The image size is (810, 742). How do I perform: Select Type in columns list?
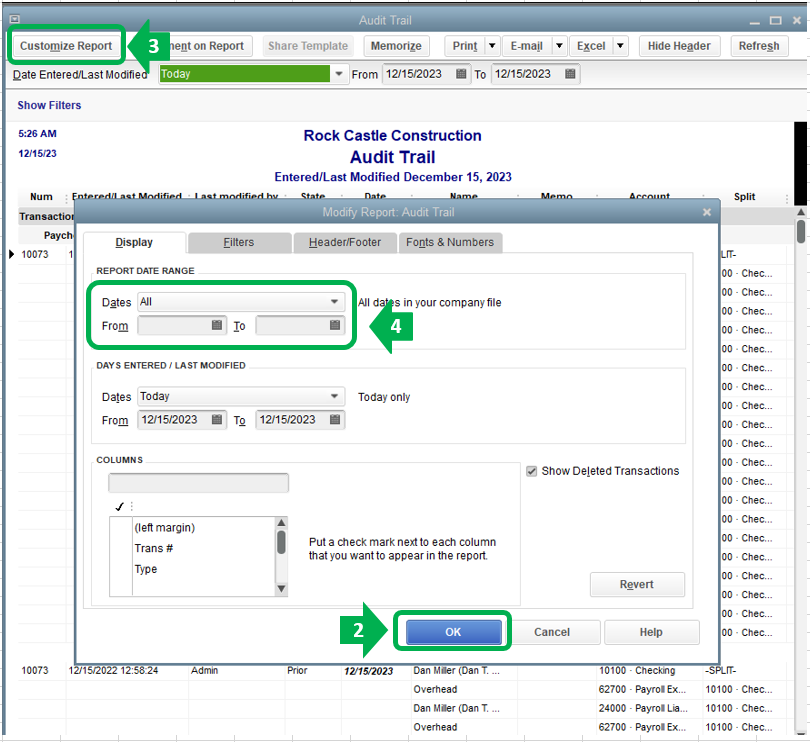146,569
